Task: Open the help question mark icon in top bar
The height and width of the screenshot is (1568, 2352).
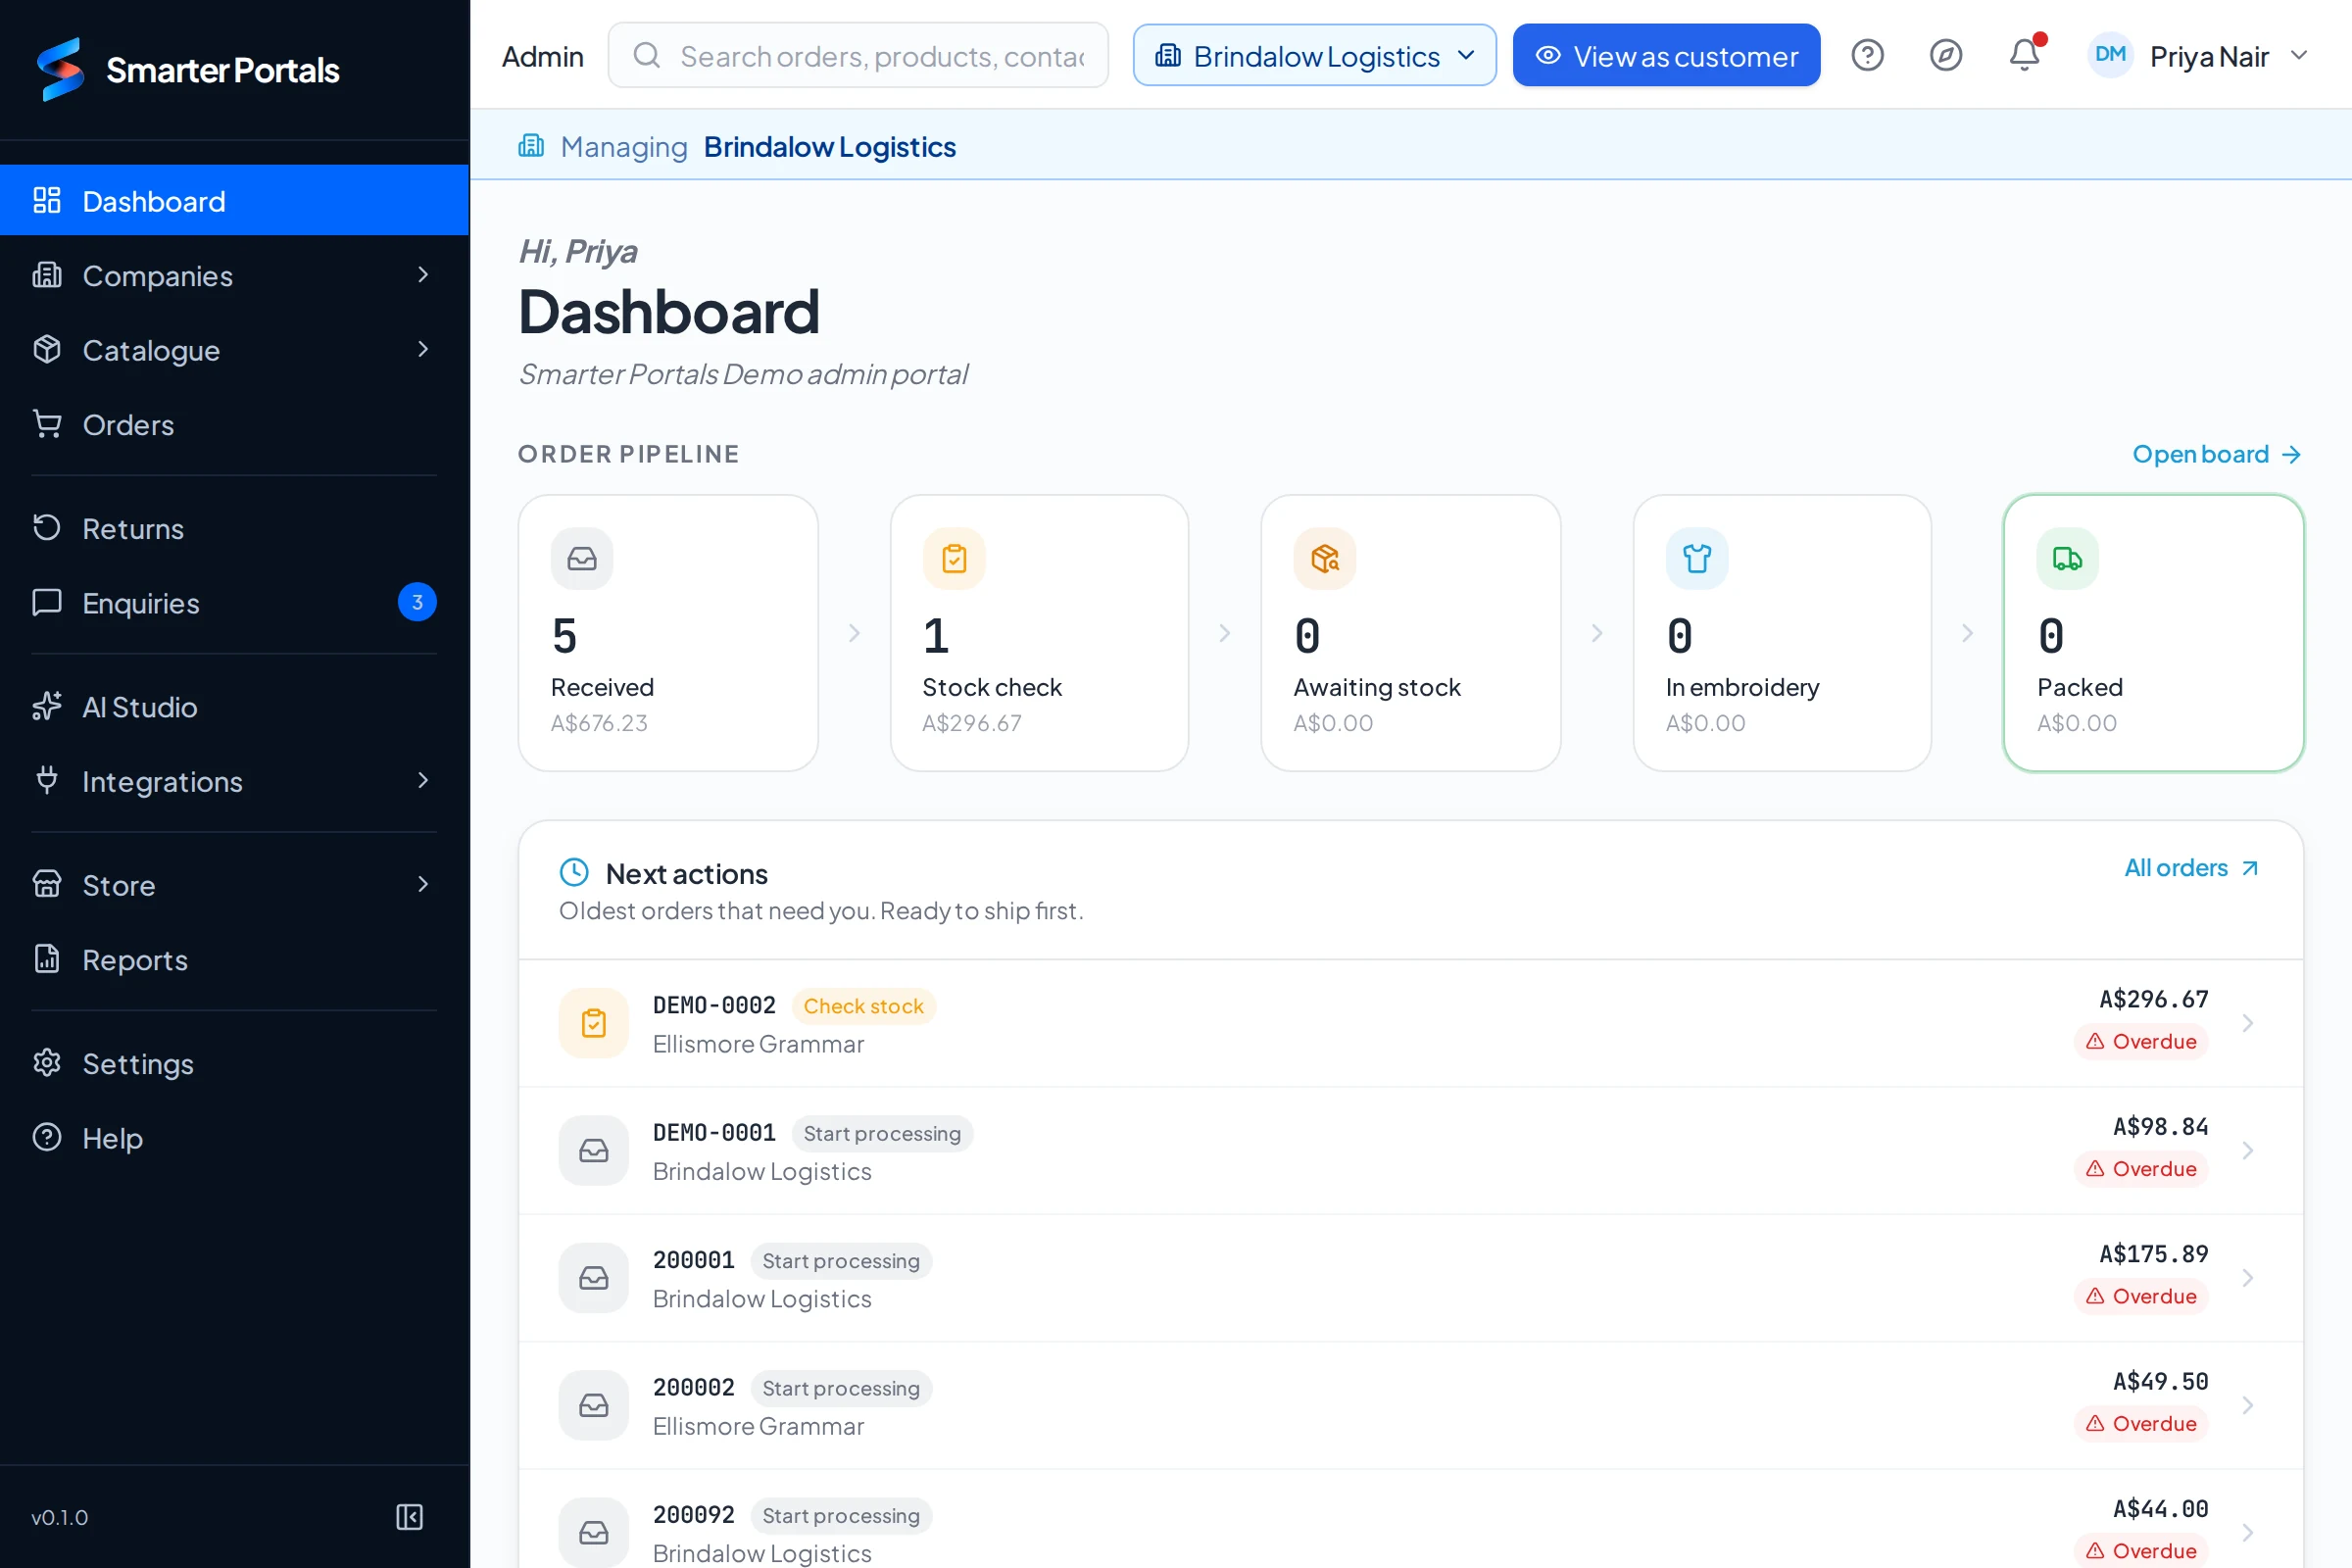Action: pyautogui.click(x=1867, y=55)
